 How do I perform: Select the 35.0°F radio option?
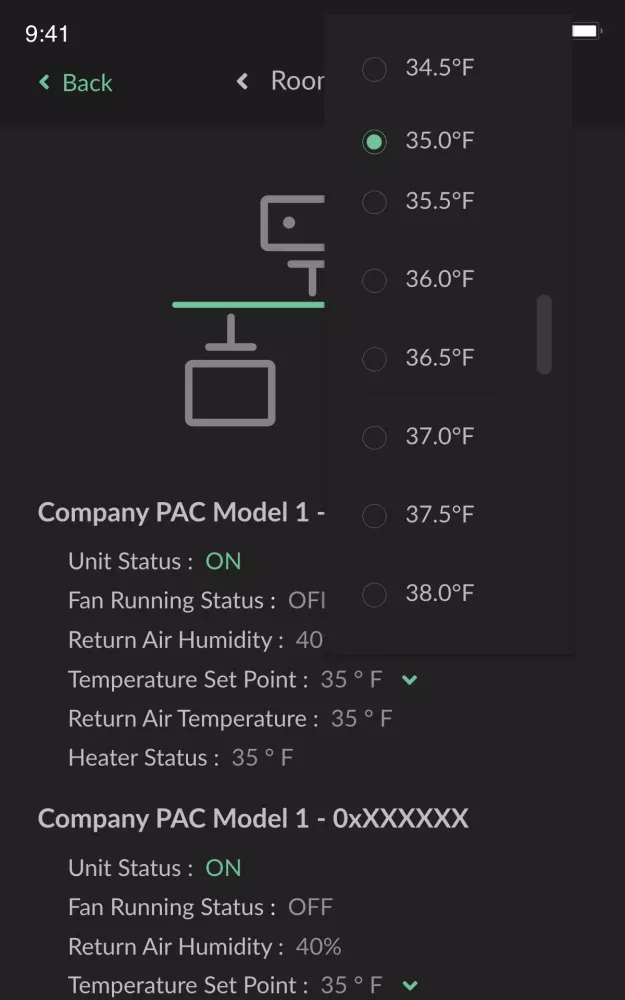coord(417,141)
